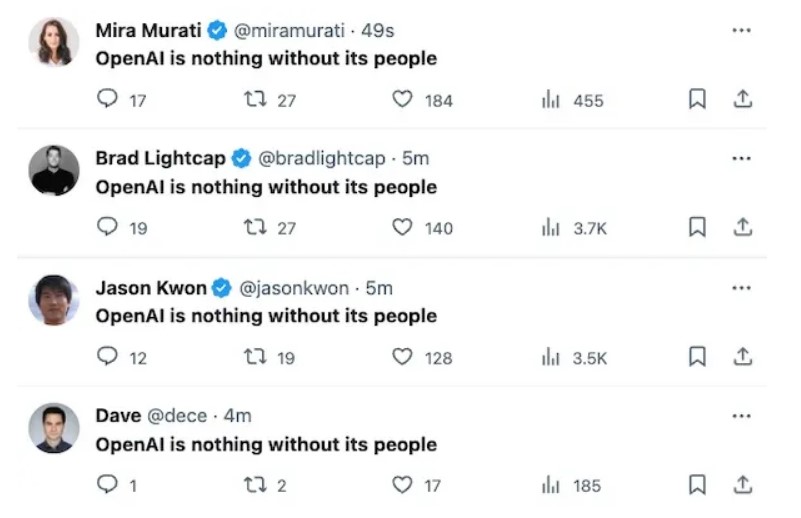This screenshot has height=518, width=801.
Task: Open more options on Mira Murati's tweet
Action: pyautogui.click(x=741, y=31)
